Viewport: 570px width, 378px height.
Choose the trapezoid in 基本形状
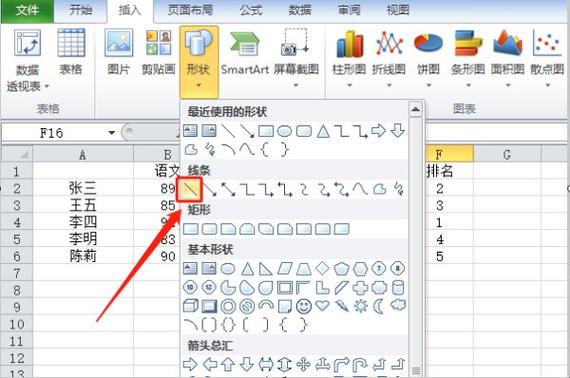coord(304,269)
